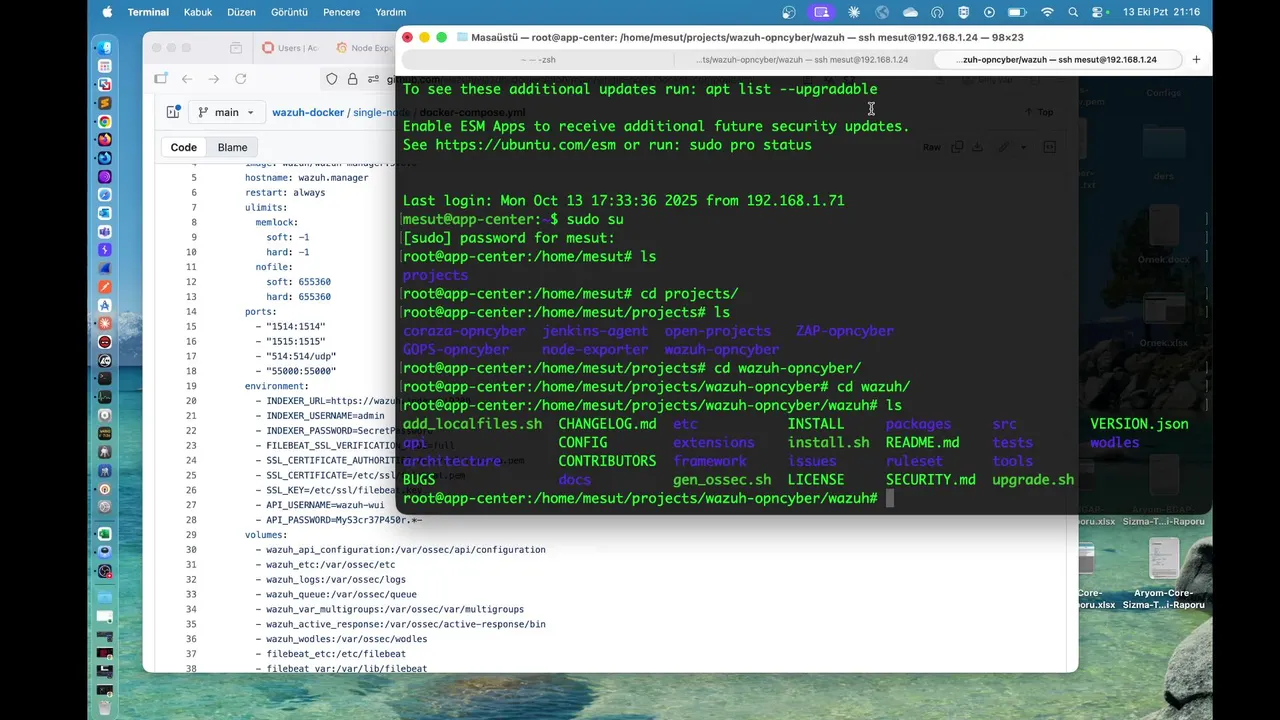This screenshot has width=1280, height=720.
Task: Open the Users tab in the browser window
Action: point(290,48)
